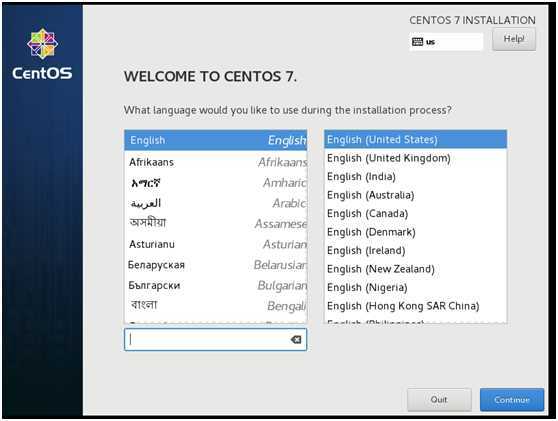Select English in the language list

216,140
